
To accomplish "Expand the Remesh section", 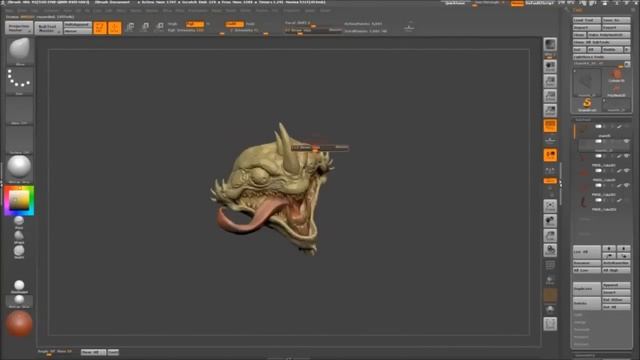I will pos(581,329).
